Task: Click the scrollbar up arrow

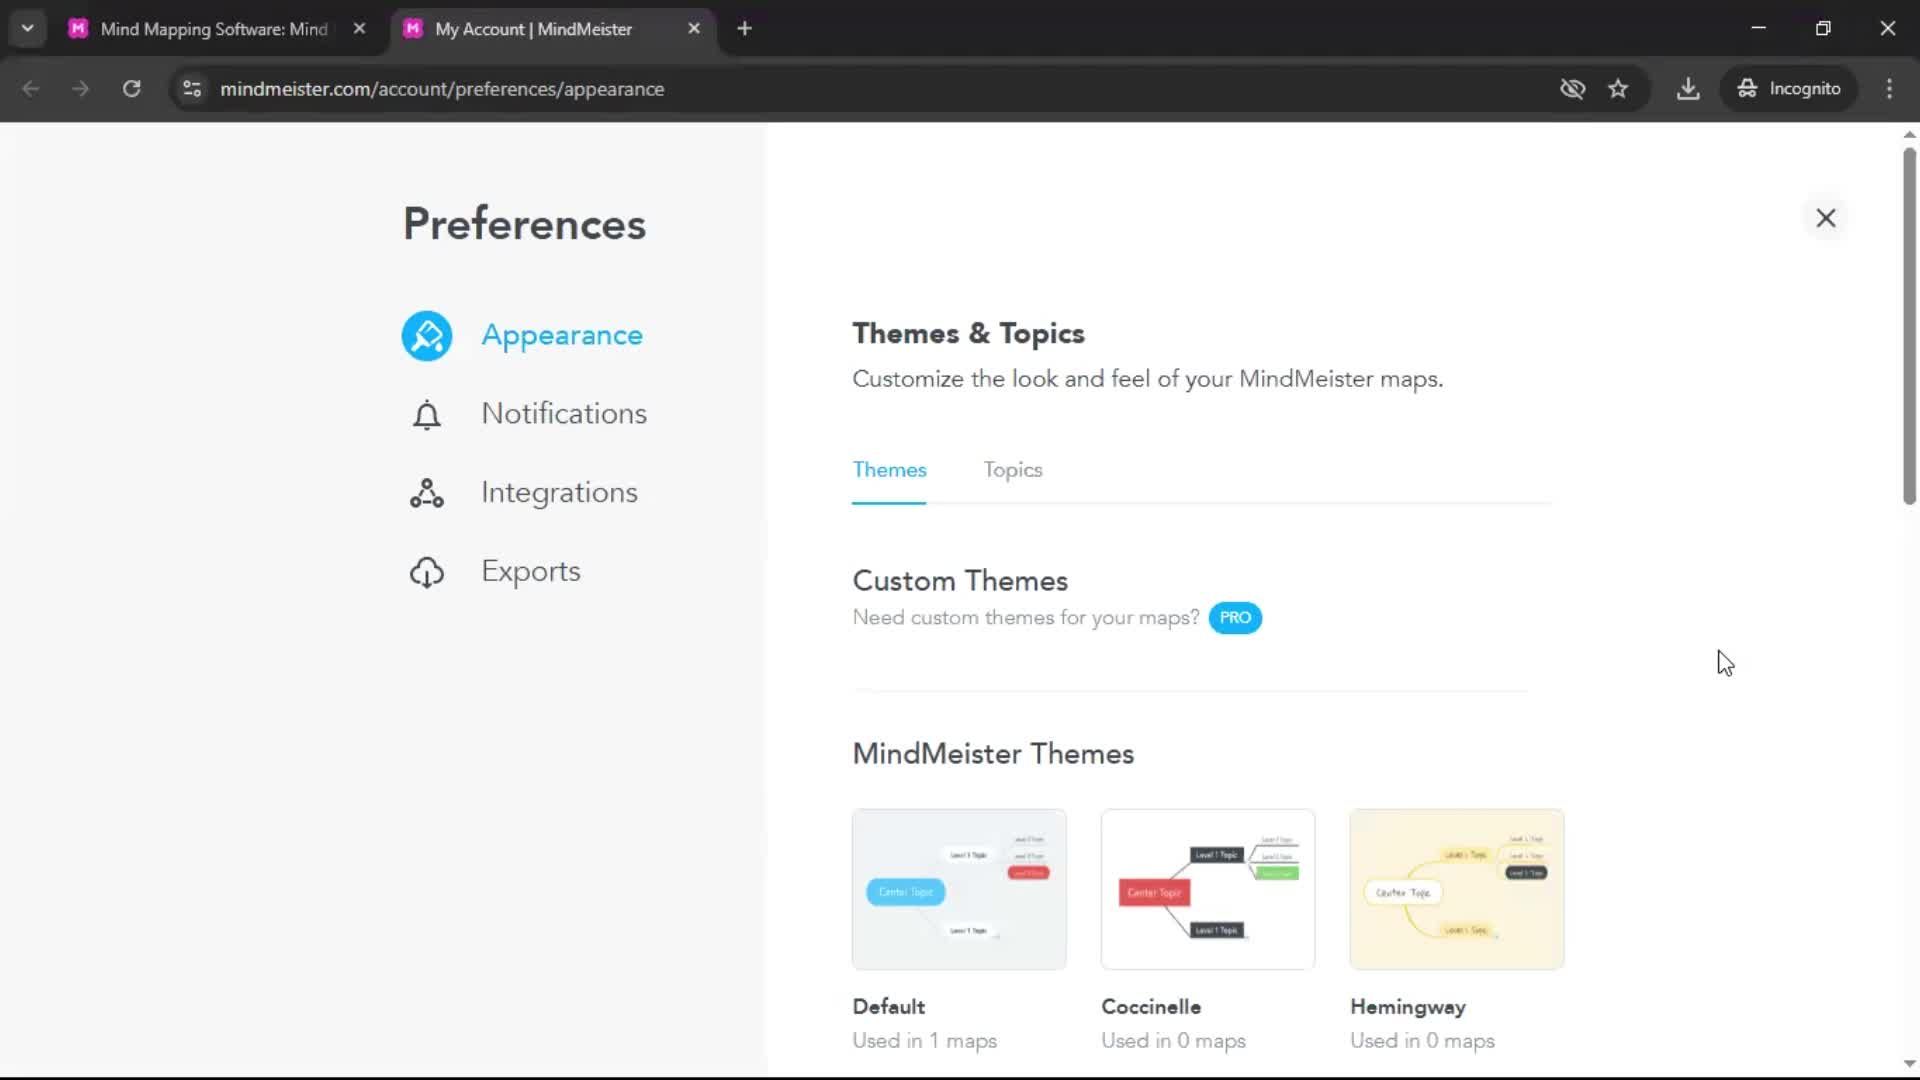Action: [x=1909, y=134]
